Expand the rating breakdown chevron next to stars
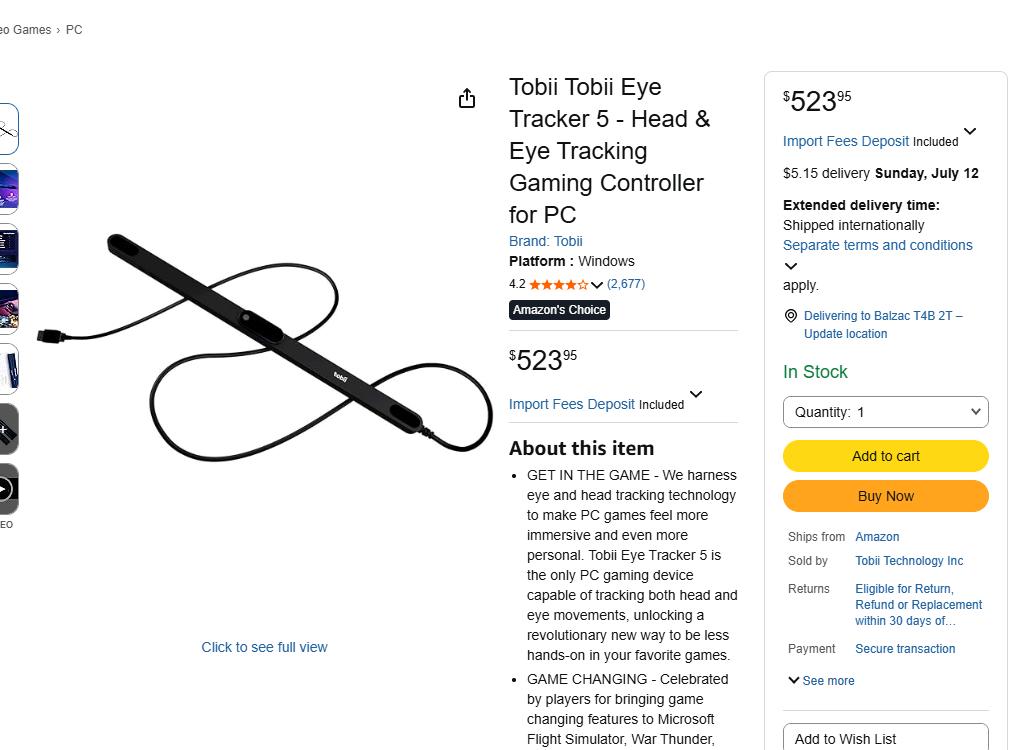The image size is (1026, 750). [596, 285]
